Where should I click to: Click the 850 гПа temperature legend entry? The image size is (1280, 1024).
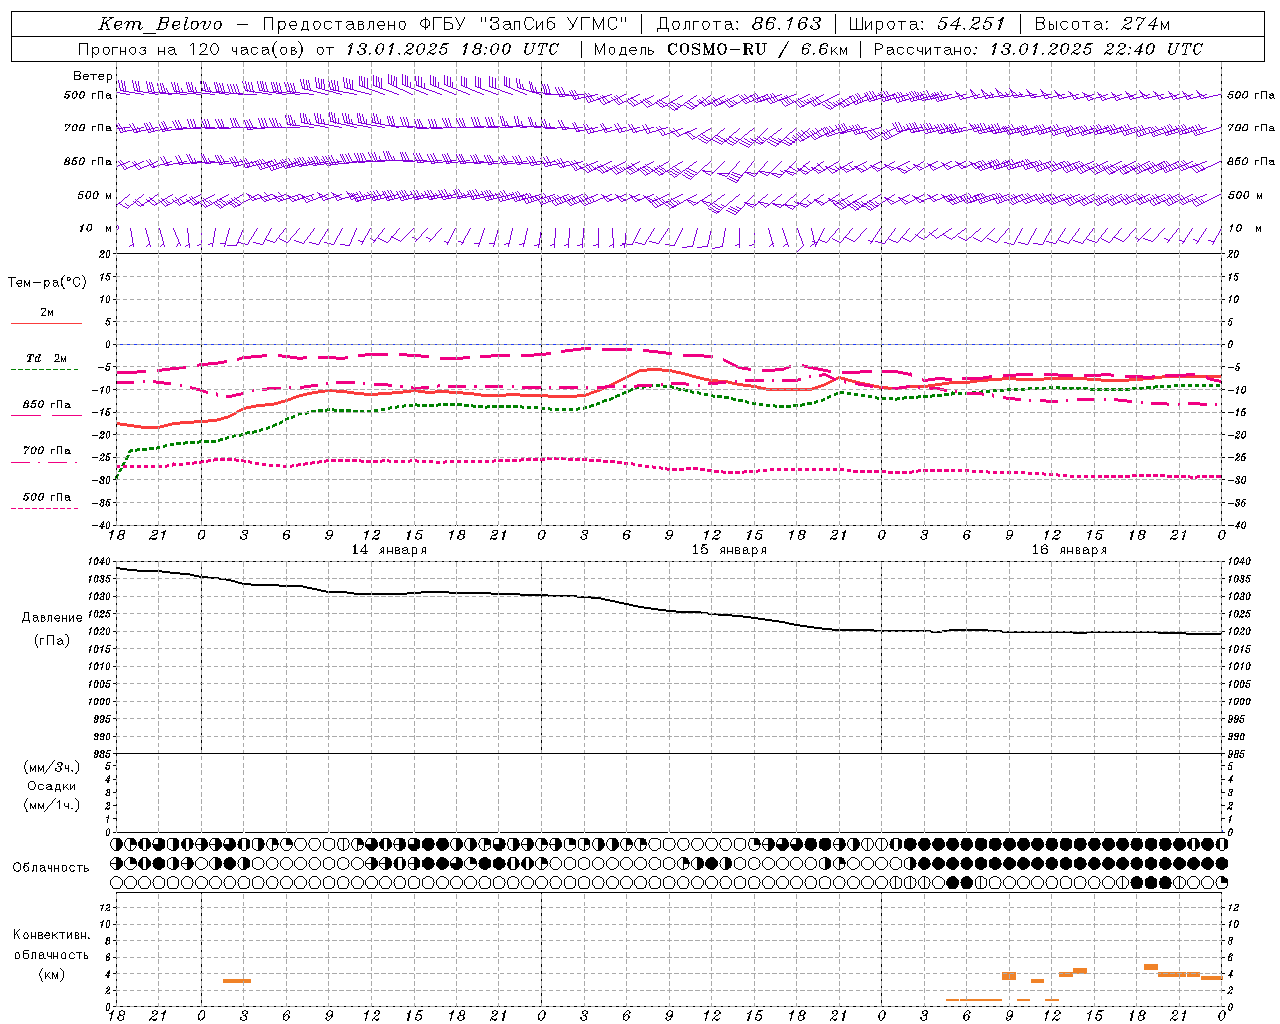tap(46, 405)
